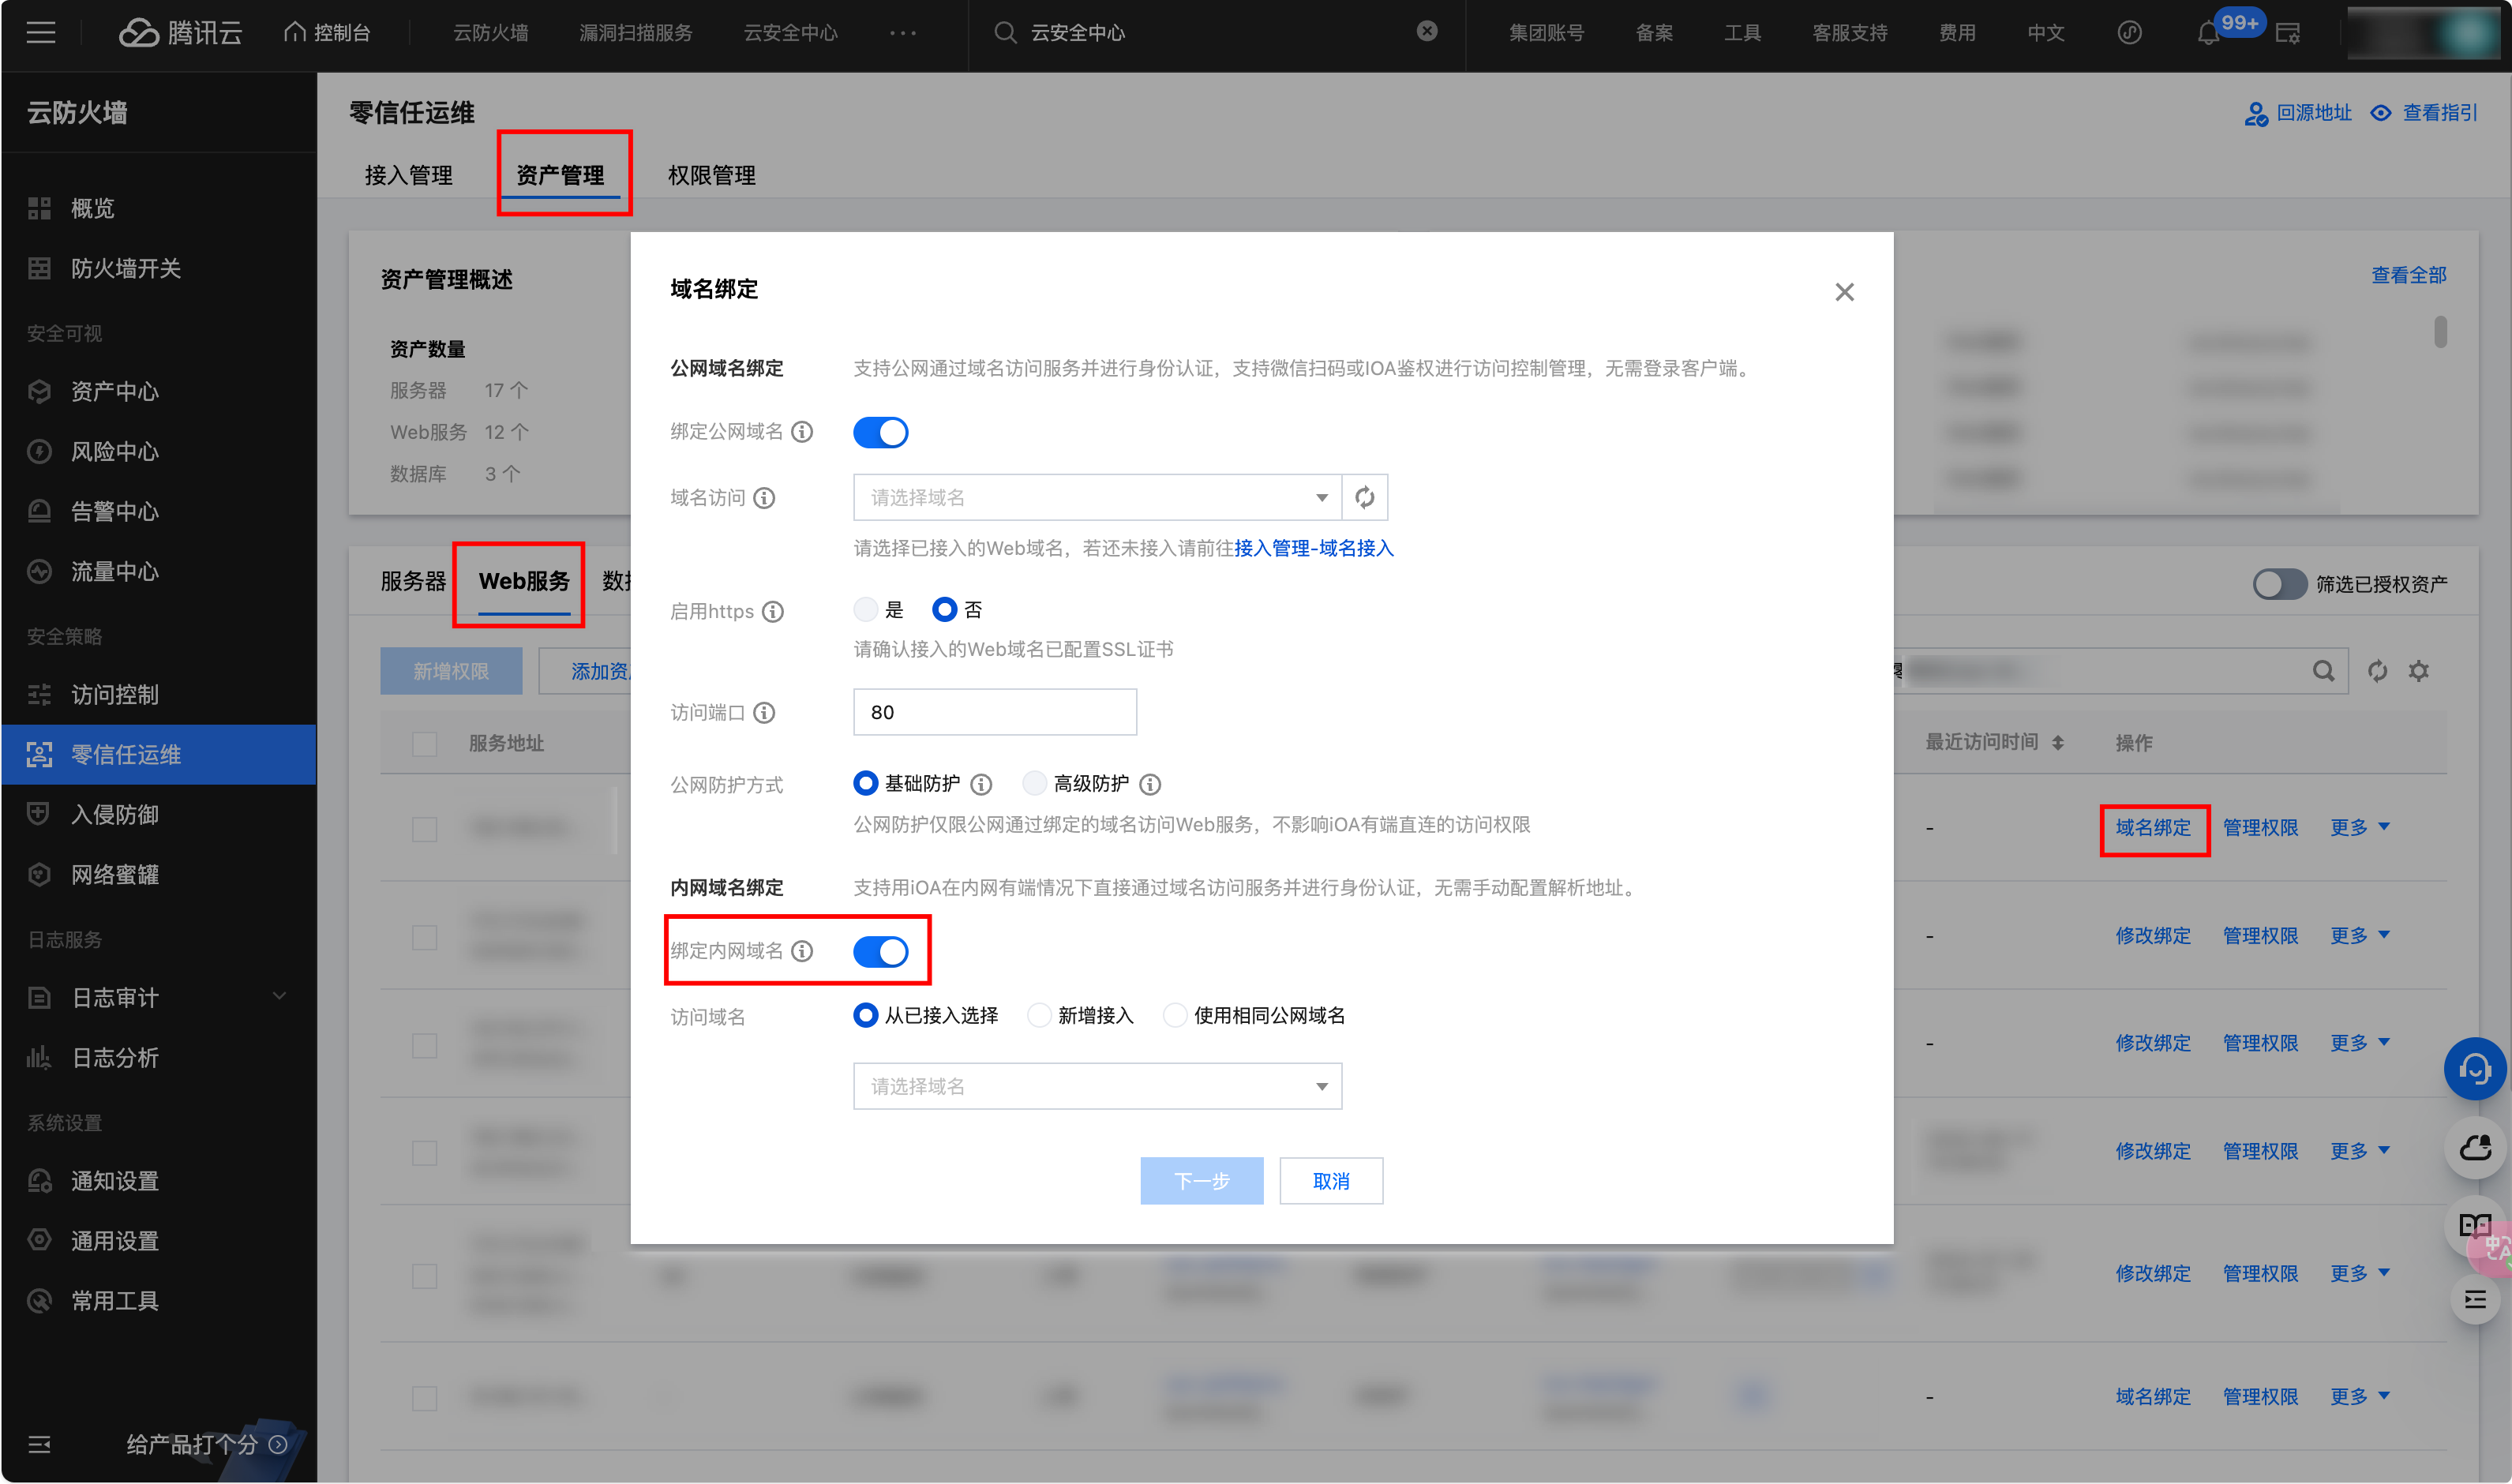Choose 高级防护 protection option
This screenshot has height=1484, width=2512.
(1035, 783)
